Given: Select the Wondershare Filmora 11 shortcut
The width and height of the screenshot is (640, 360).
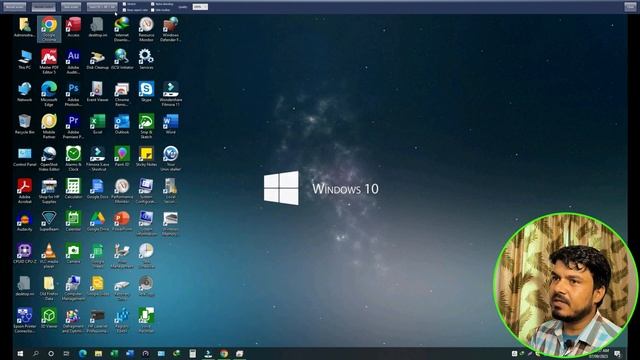Looking at the screenshot, I should 171,93.
